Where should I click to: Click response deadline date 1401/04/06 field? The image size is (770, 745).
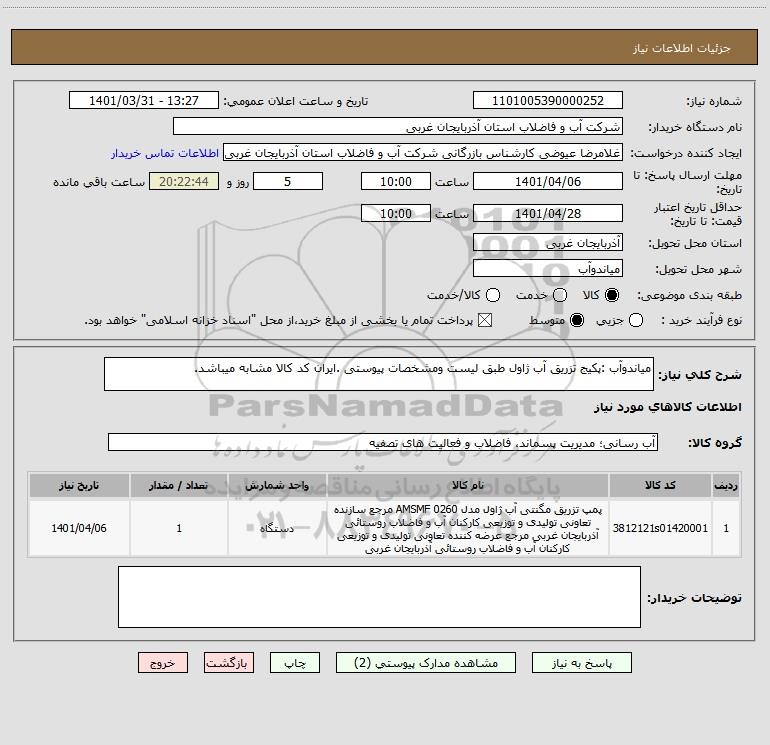[548, 181]
